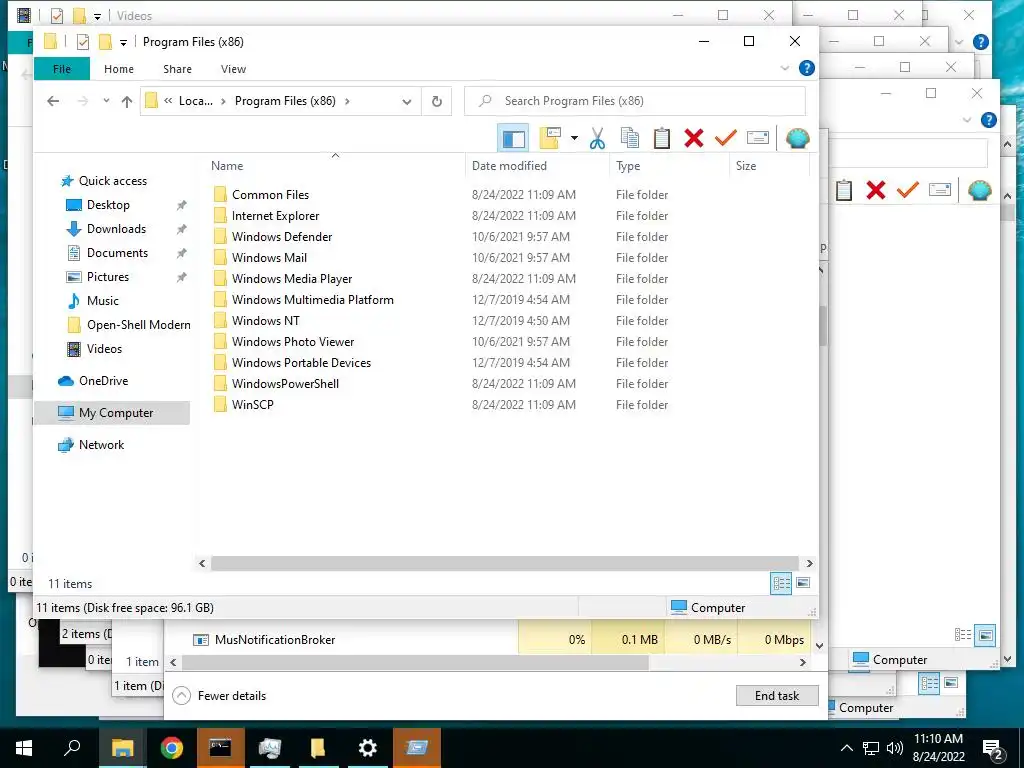Open Network in the navigation pane
1024x768 pixels.
click(x=101, y=445)
